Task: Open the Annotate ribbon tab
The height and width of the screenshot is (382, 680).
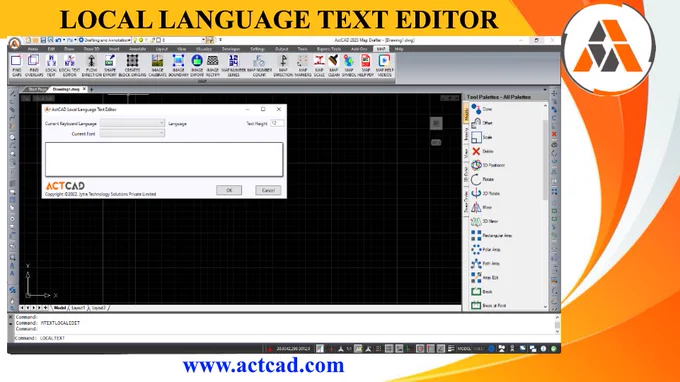Action: (137, 49)
